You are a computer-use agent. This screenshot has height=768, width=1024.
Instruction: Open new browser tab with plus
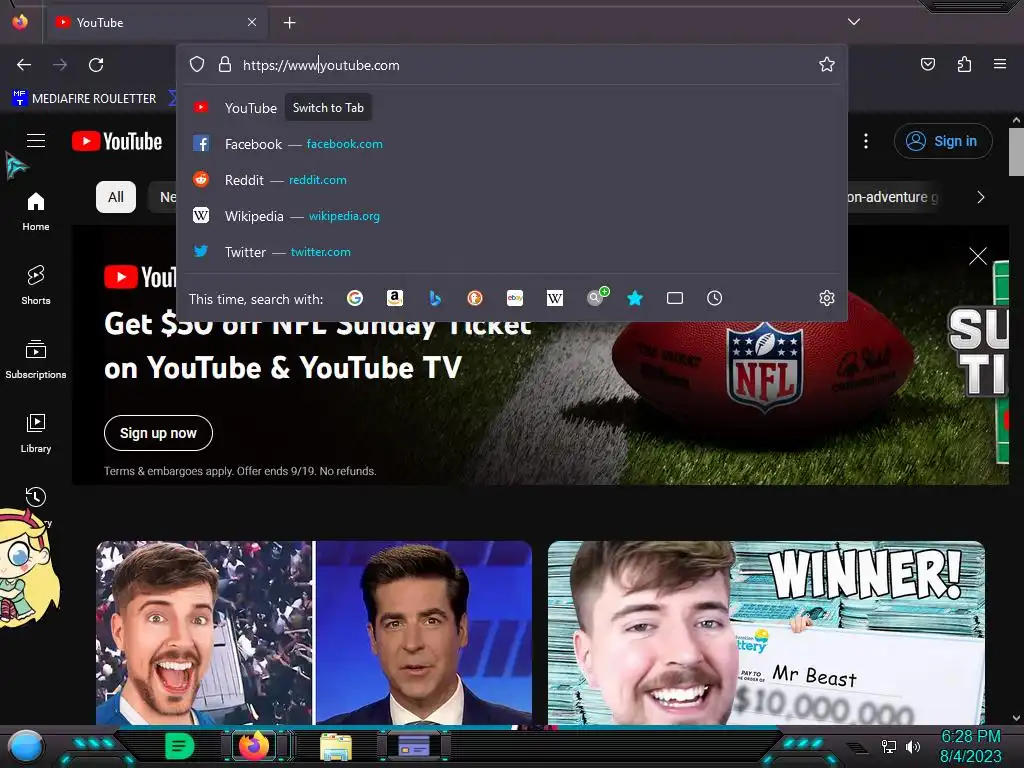pyautogui.click(x=289, y=23)
